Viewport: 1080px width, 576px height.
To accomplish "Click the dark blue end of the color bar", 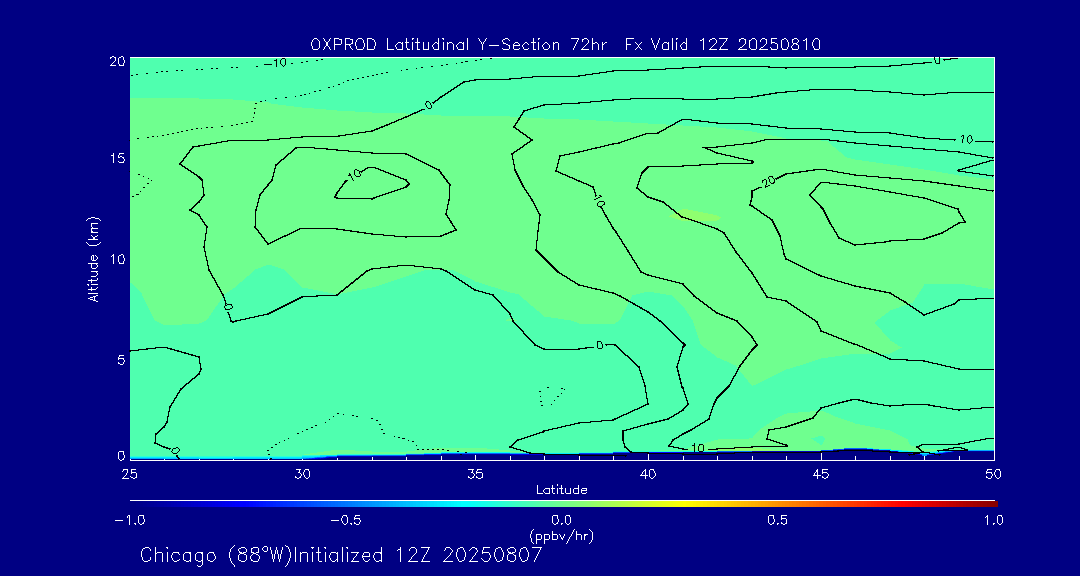I will 135,503.
